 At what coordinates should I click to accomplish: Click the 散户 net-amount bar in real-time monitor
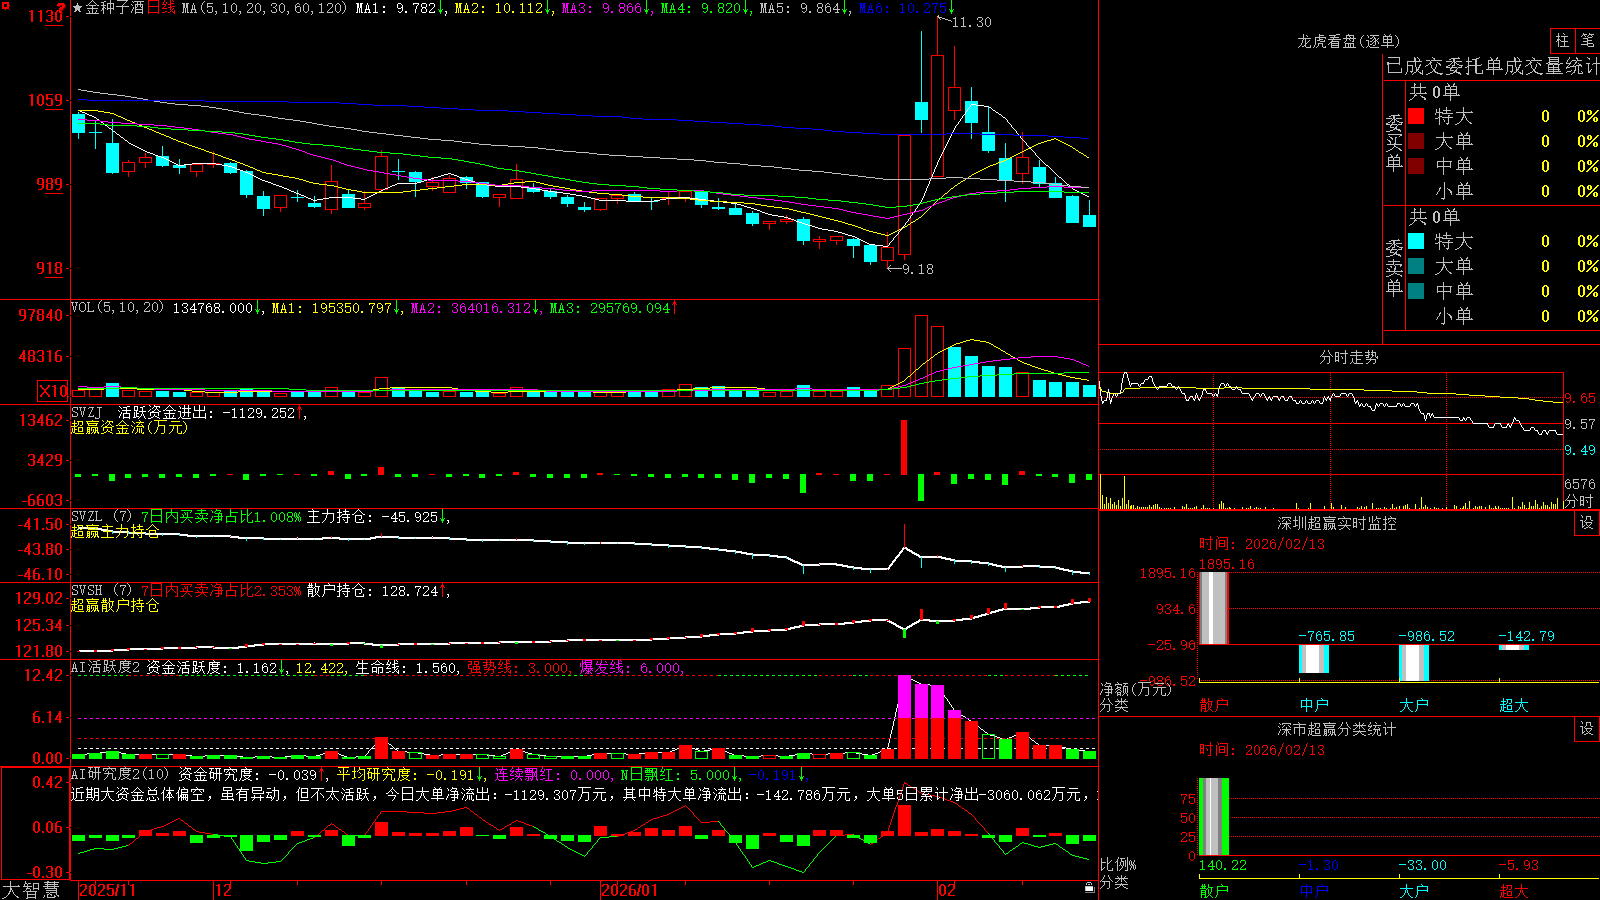click(x=1214, y=608)
